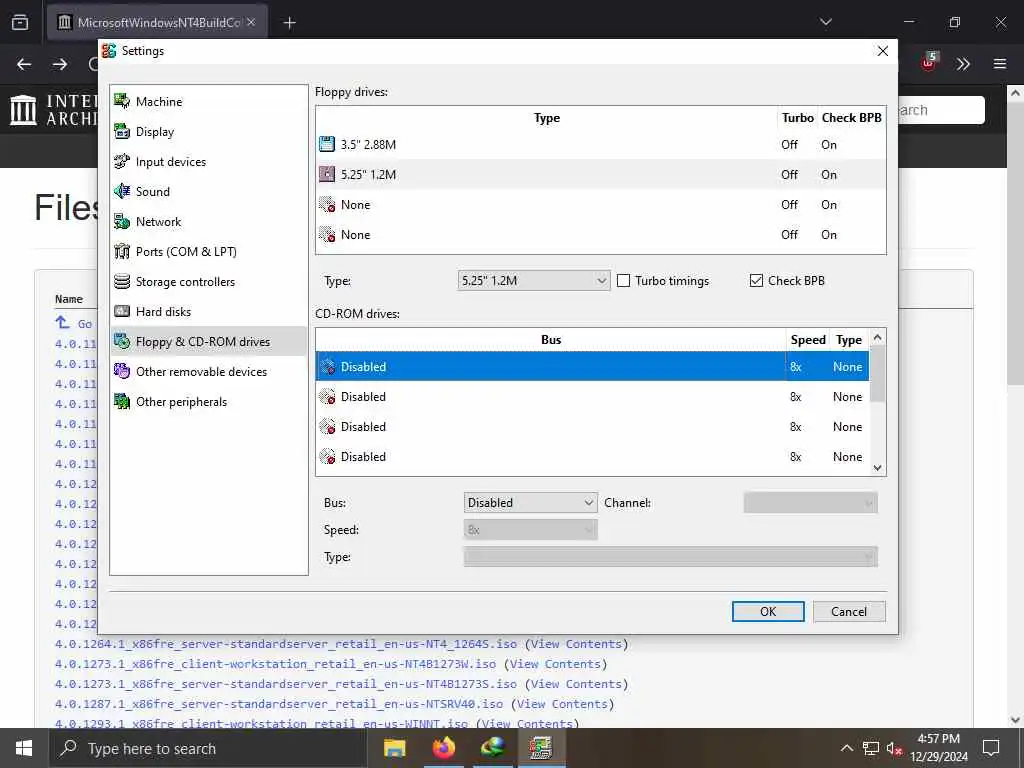The height and width of the screenshot is (768, 1024).
Task: Click the highlighted Disabled CD-ROM icon
Action: click(327, 366)
